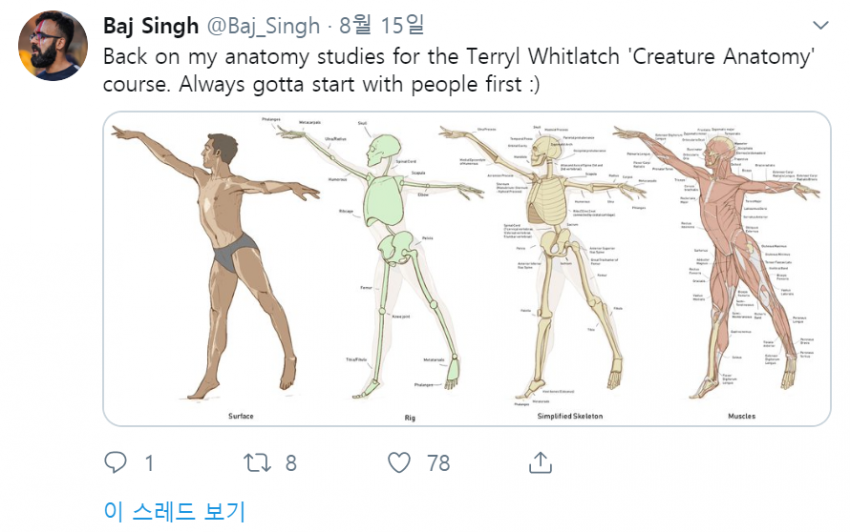Open Baj Singh's profile picture

tap(52, 46)
